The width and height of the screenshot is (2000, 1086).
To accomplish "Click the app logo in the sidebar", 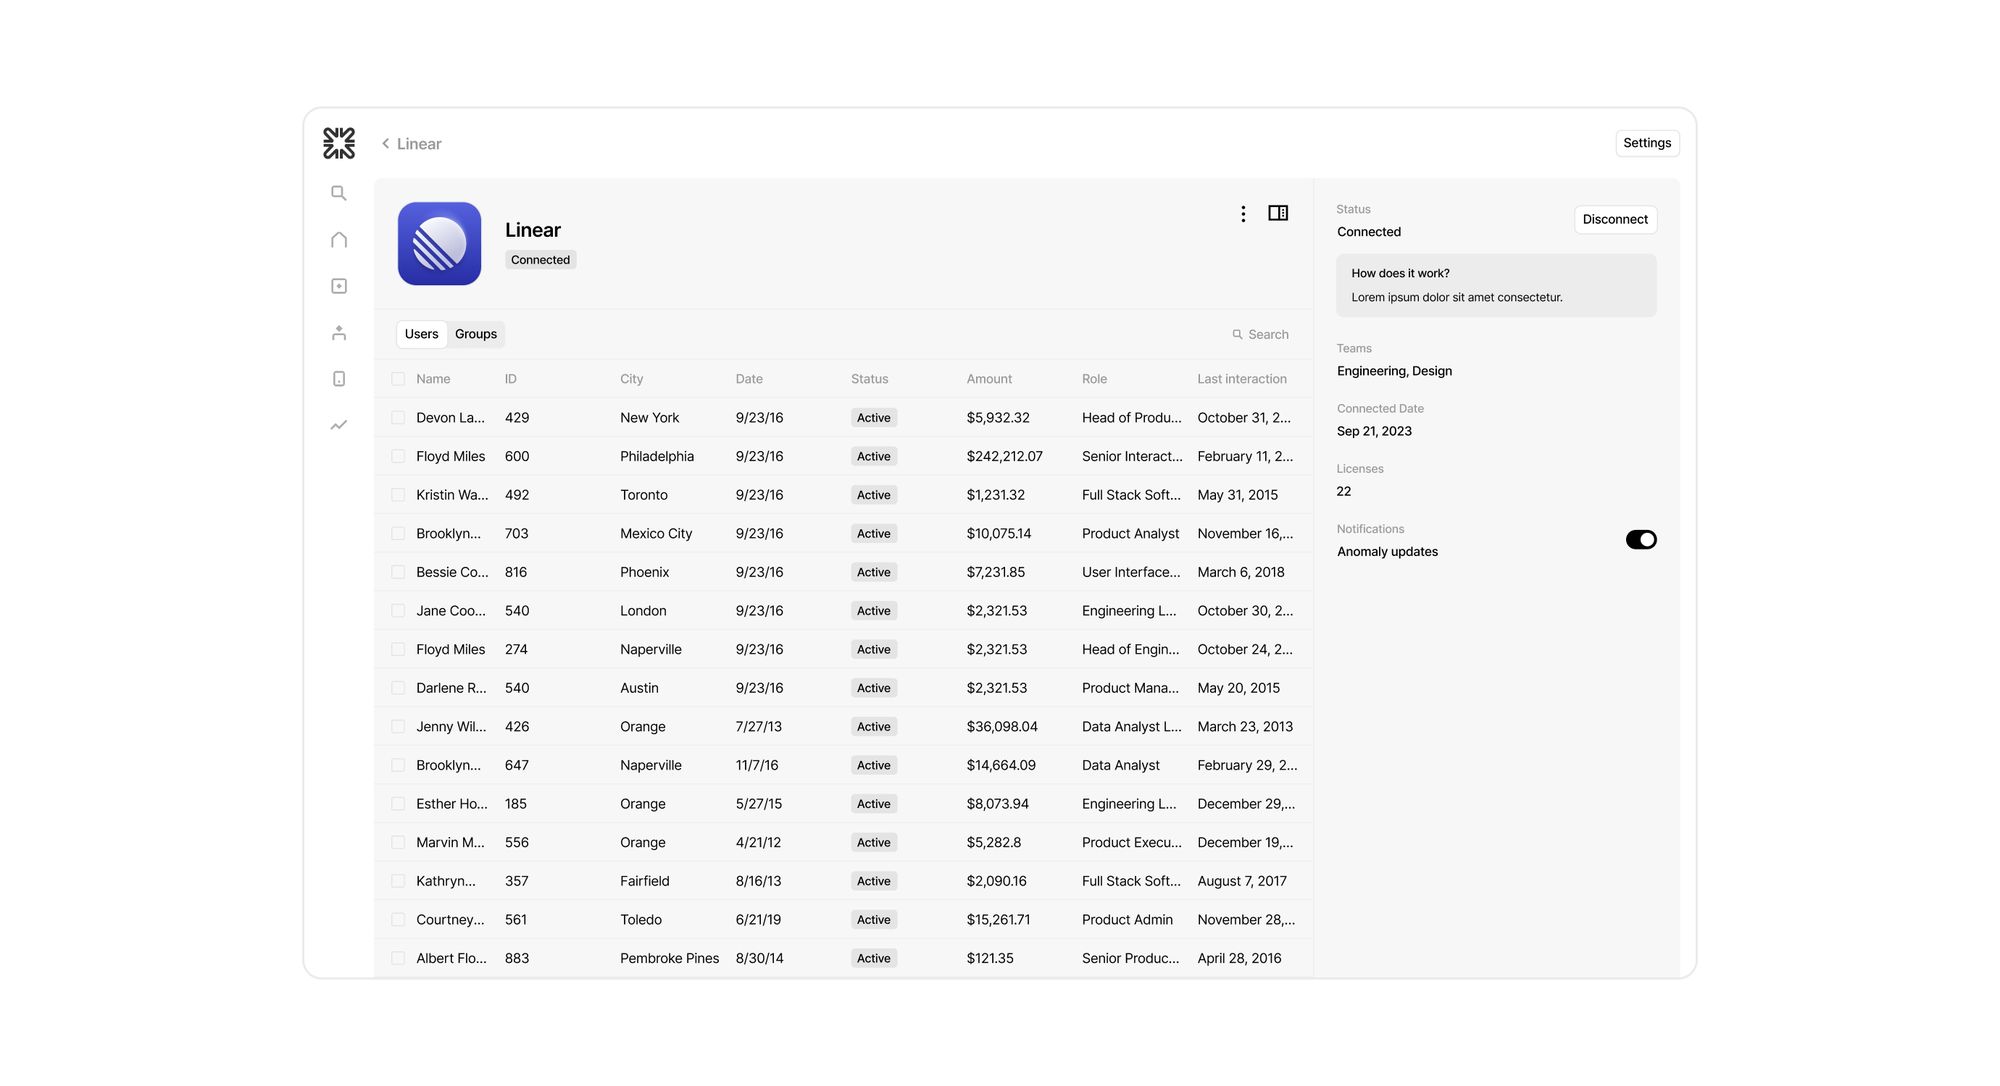I will (339, 143).
